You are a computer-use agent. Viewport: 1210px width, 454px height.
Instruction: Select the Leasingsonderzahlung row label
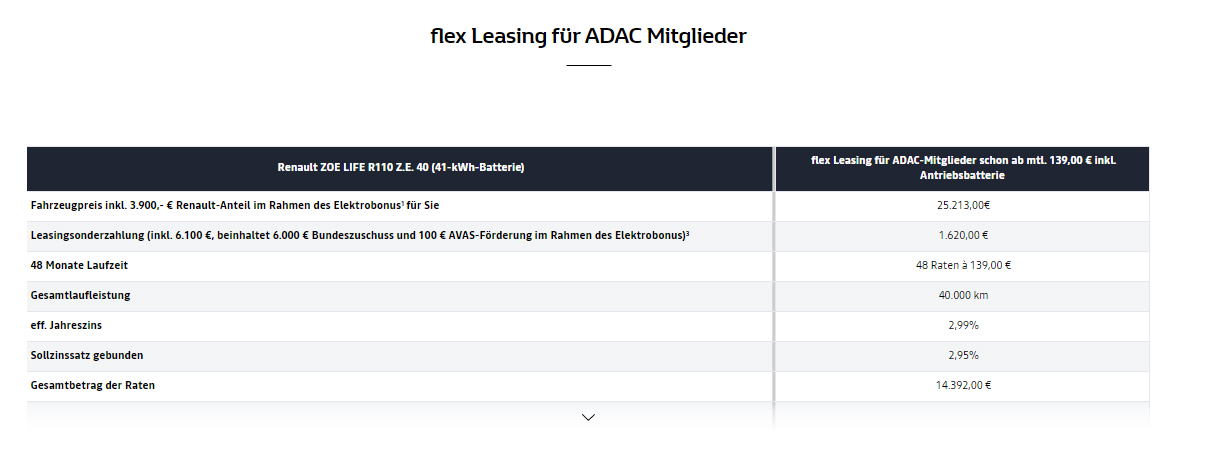pos(360,235)
